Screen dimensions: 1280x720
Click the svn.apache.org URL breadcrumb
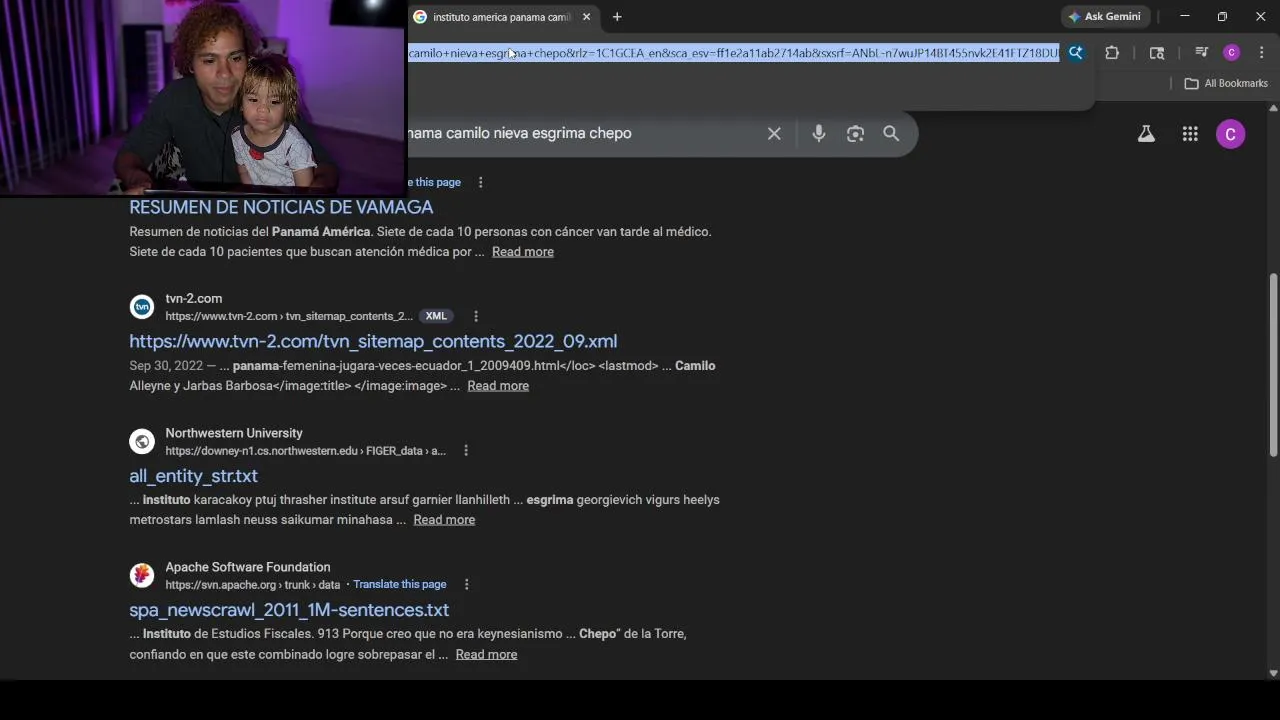coord(253,585)
